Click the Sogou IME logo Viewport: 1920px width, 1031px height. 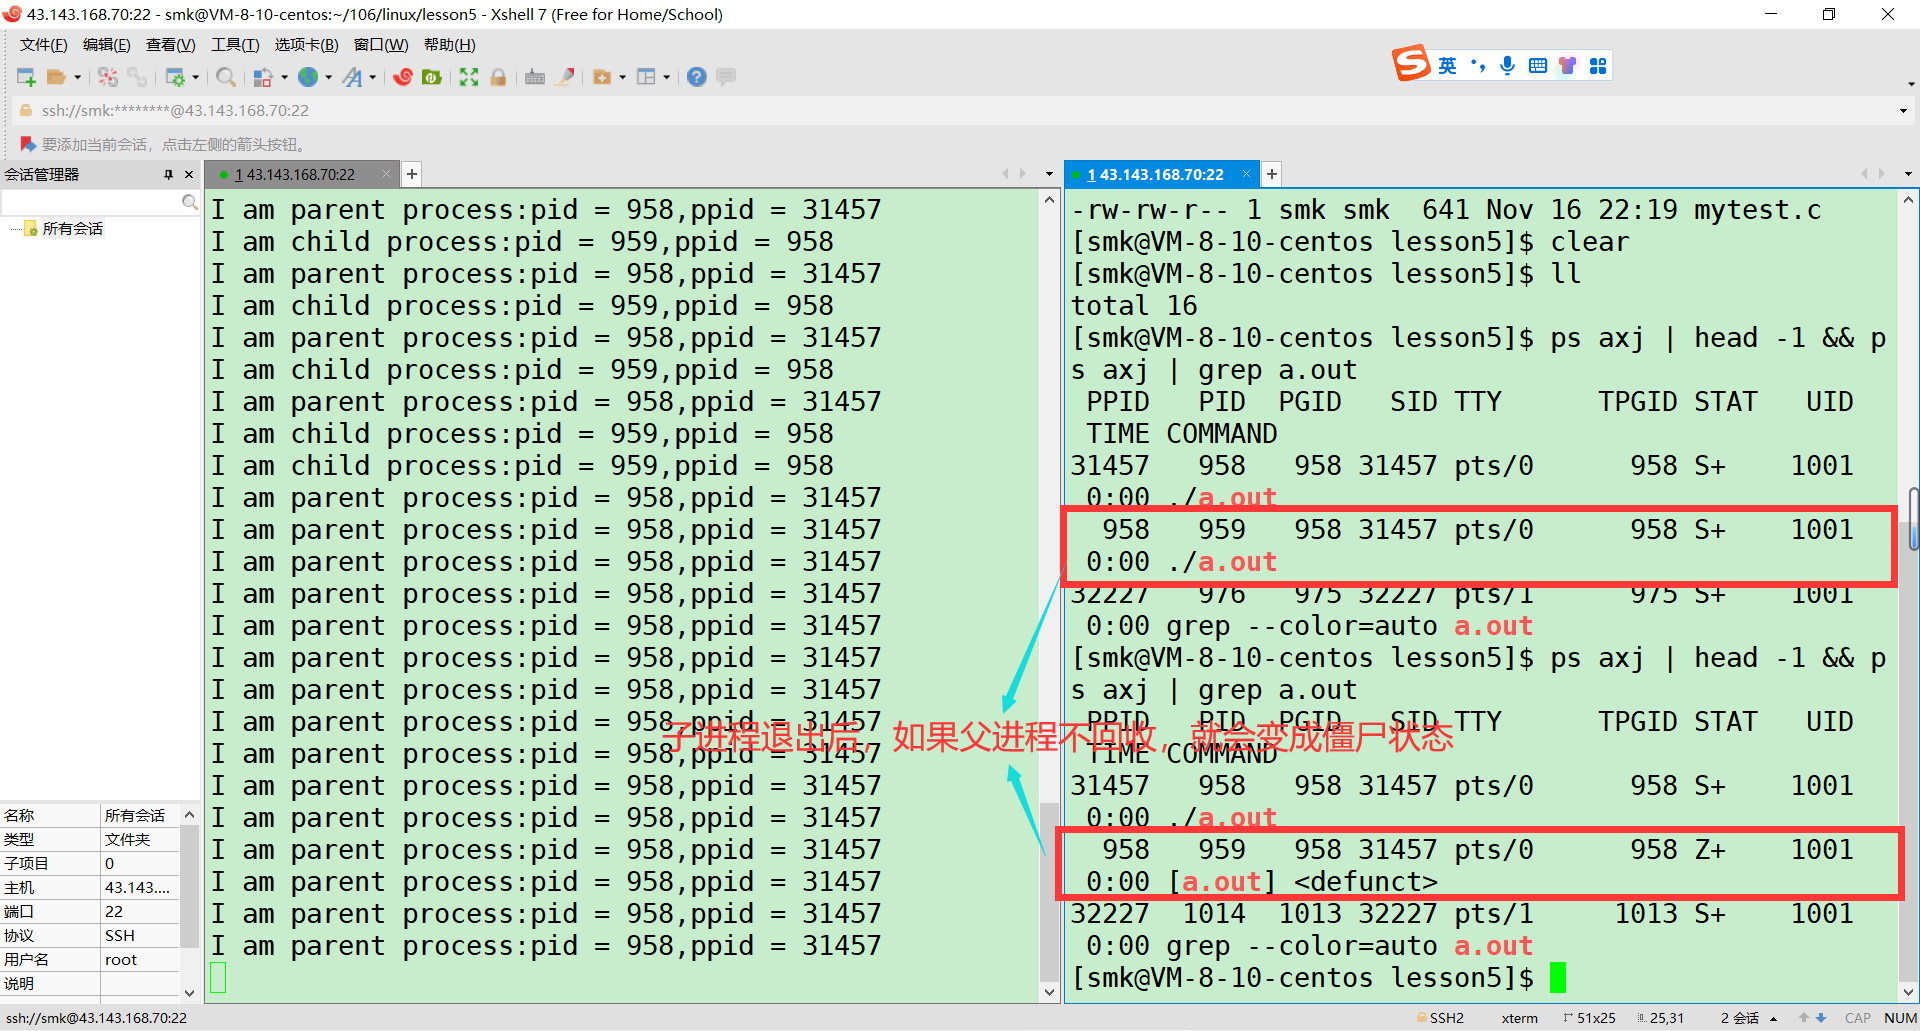pos(1411,64)
